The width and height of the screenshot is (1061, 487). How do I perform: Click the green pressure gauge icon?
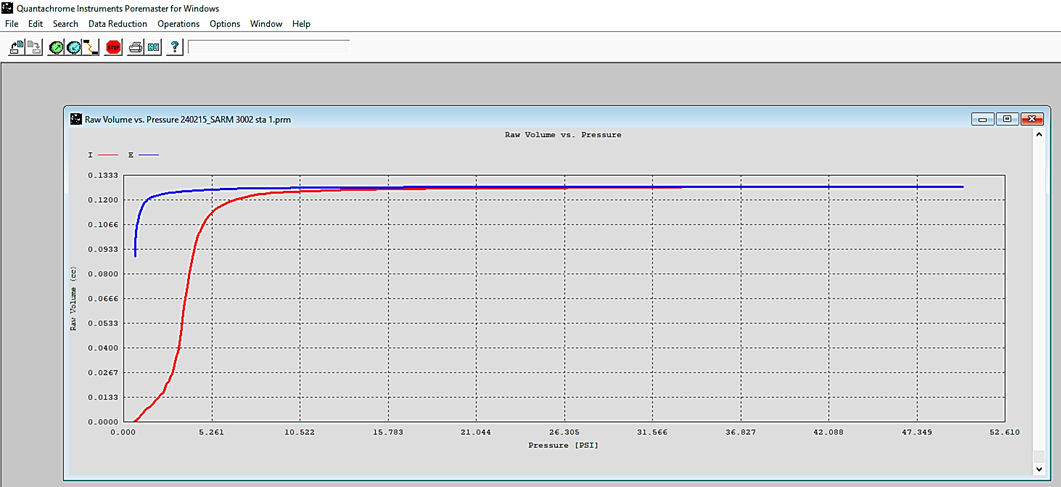pyautogui.click(x=56, y=47)
